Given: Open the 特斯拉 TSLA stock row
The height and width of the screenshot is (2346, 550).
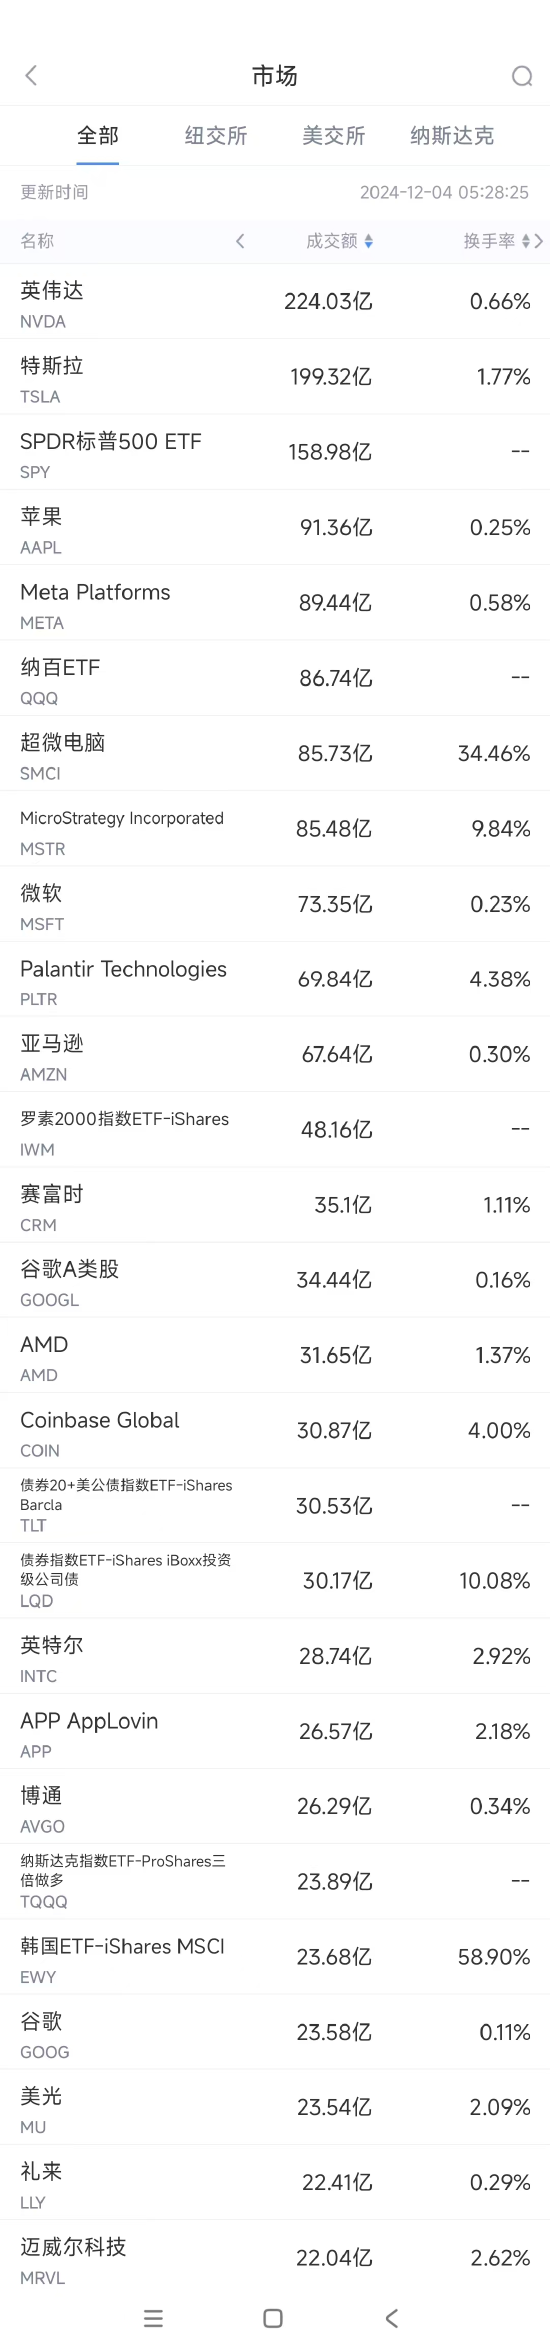Looking at the screenshot, I should tap(275, 377).
